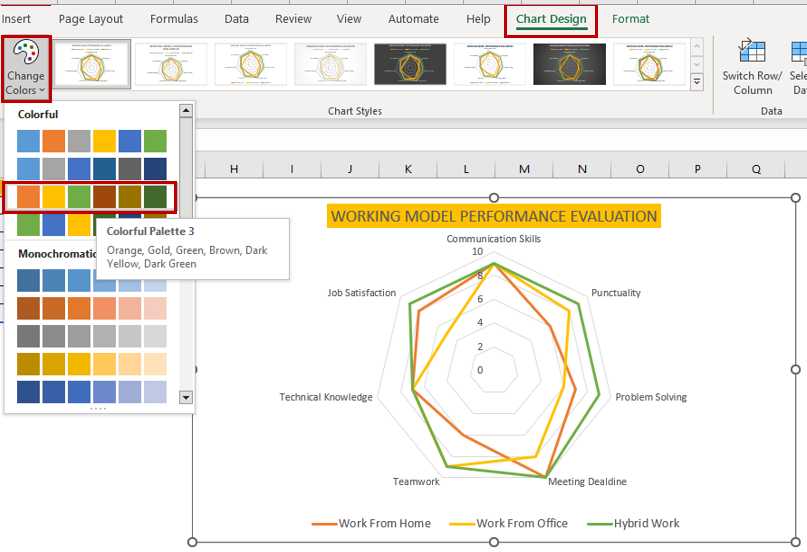The height and width of the screenshot is (552, 807).
Task: Click the Work From Home legend entry
Action: click(371, 523)
